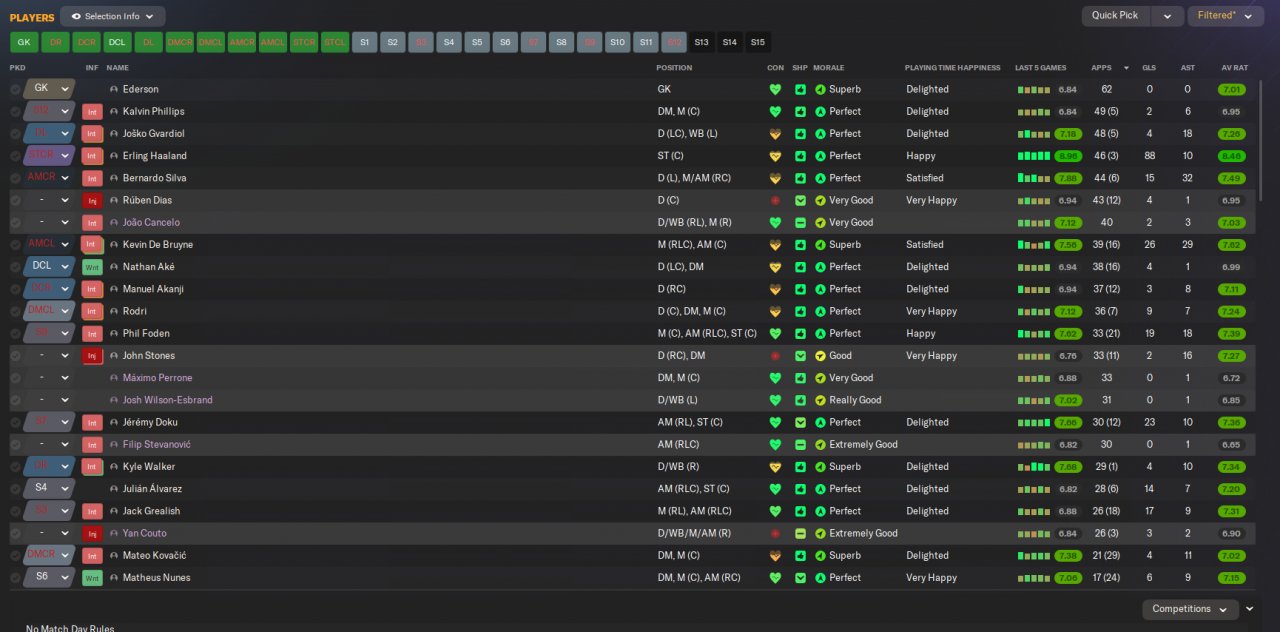Toggle the picked checkmark for Kalvin Phillips
The width and height of the screenshot is (1280, 632).
[15, 112]
